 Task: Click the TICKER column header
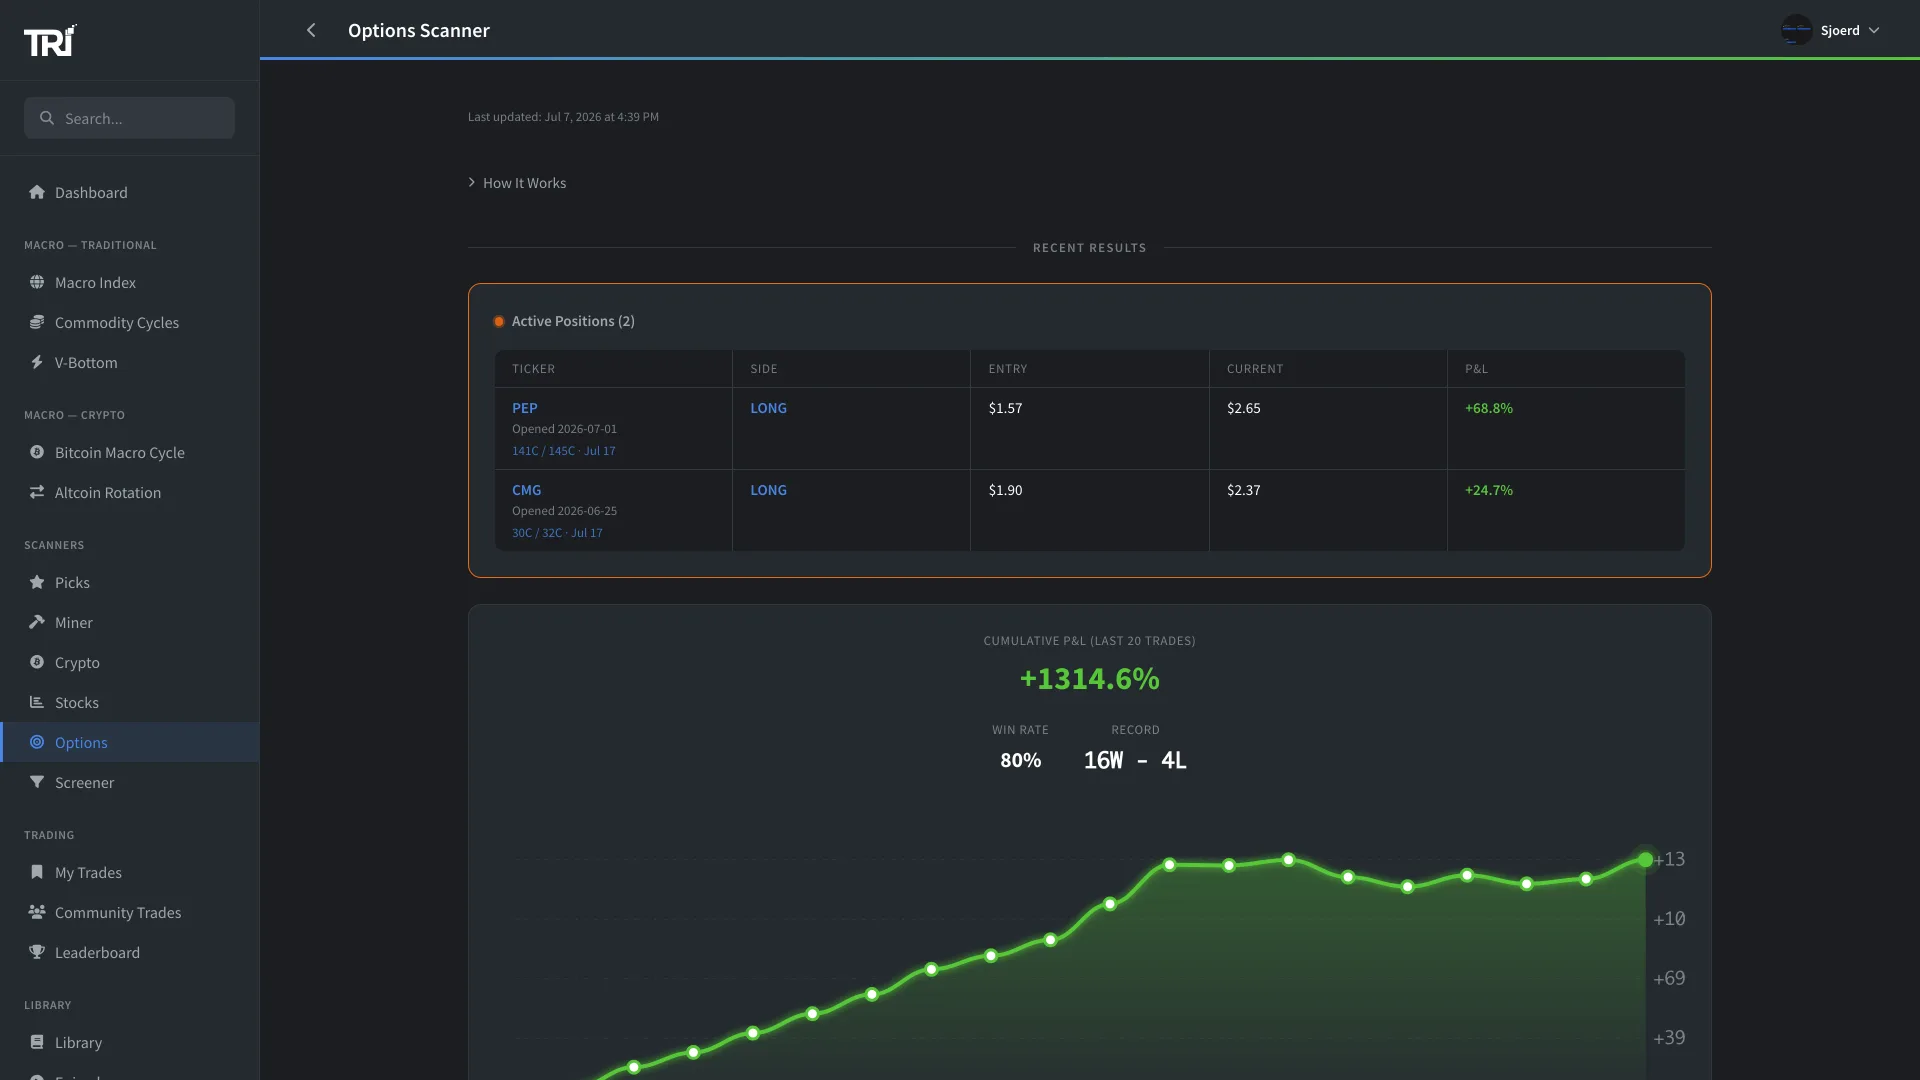[533, 369]
